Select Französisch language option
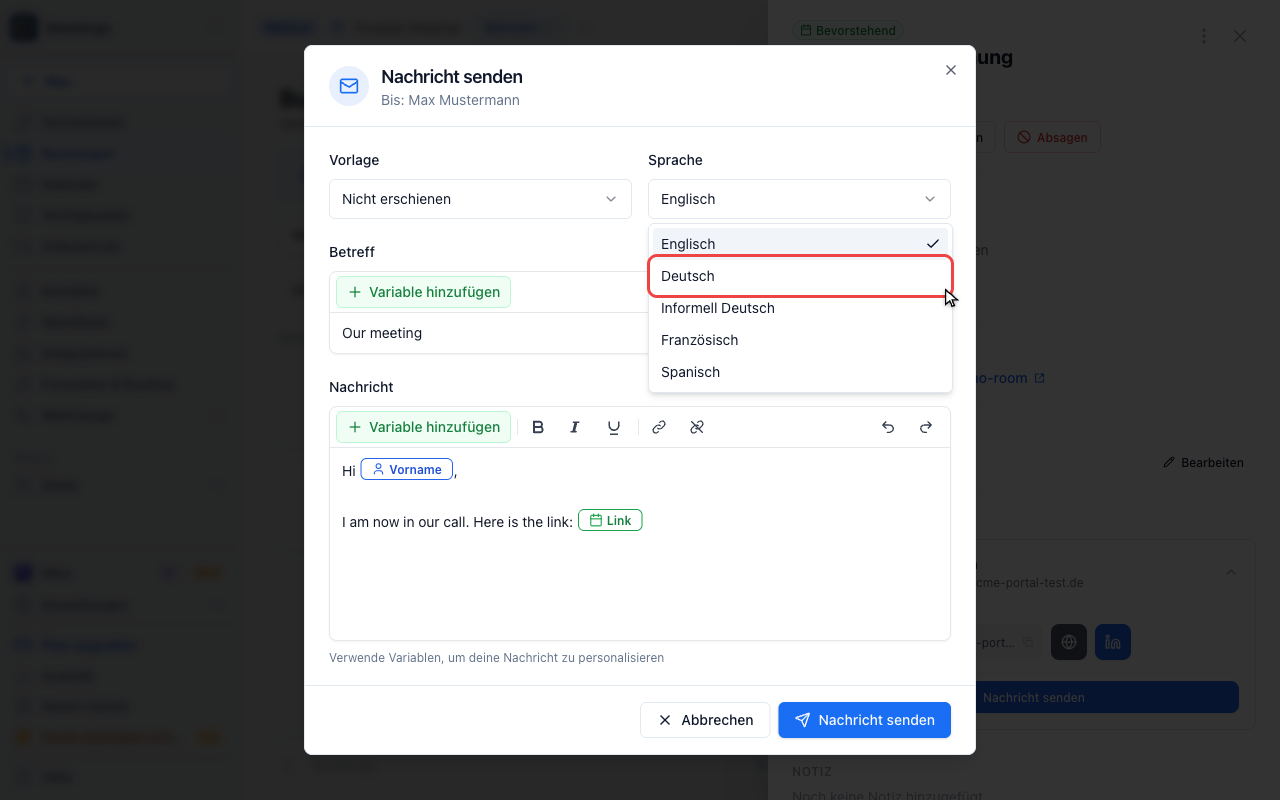 (800, 340)
